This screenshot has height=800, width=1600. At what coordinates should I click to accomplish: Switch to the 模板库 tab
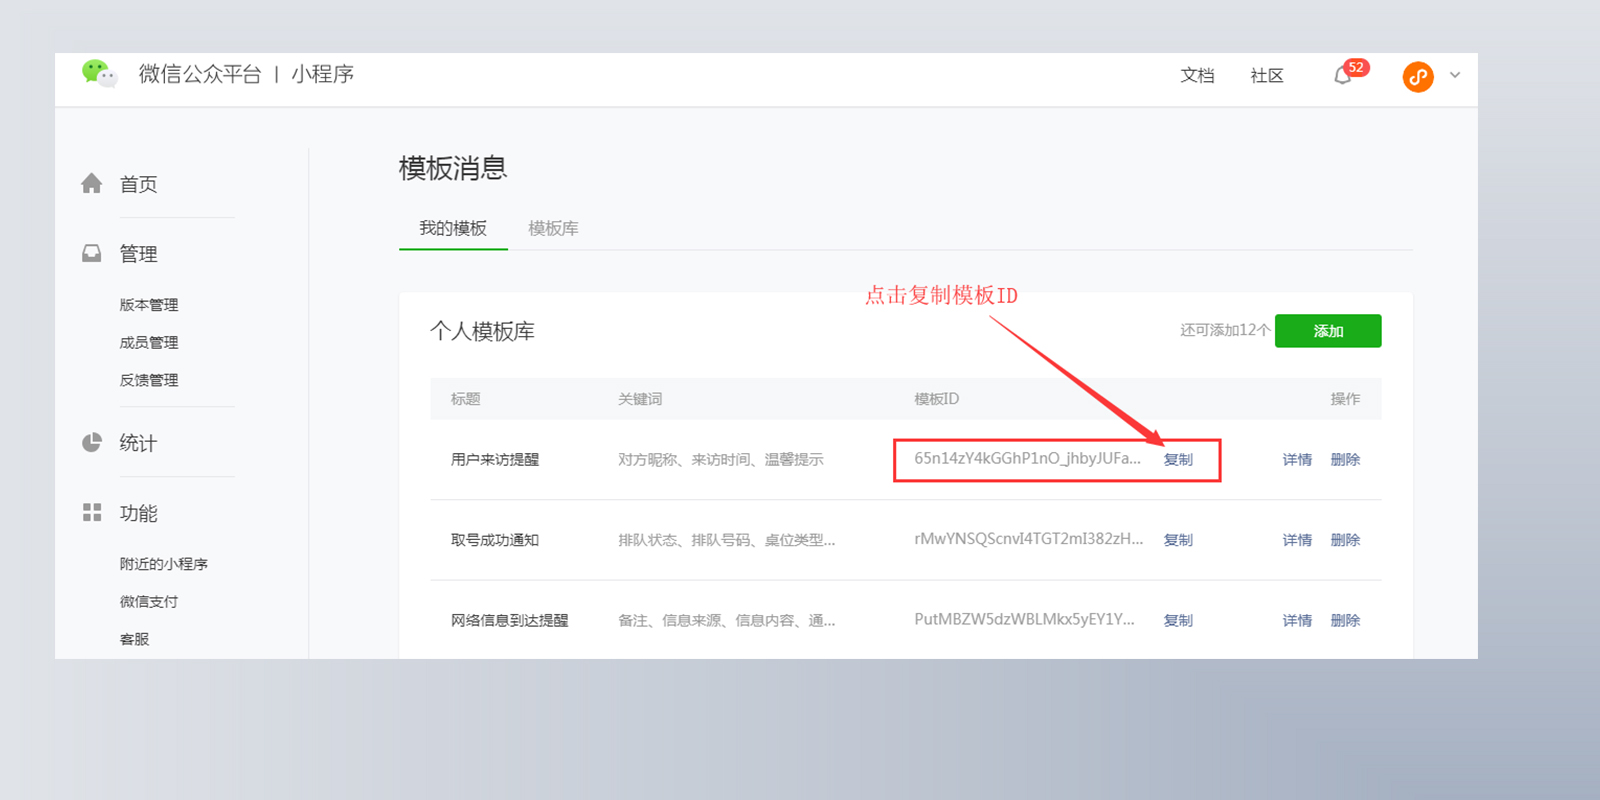pos(553,228)
